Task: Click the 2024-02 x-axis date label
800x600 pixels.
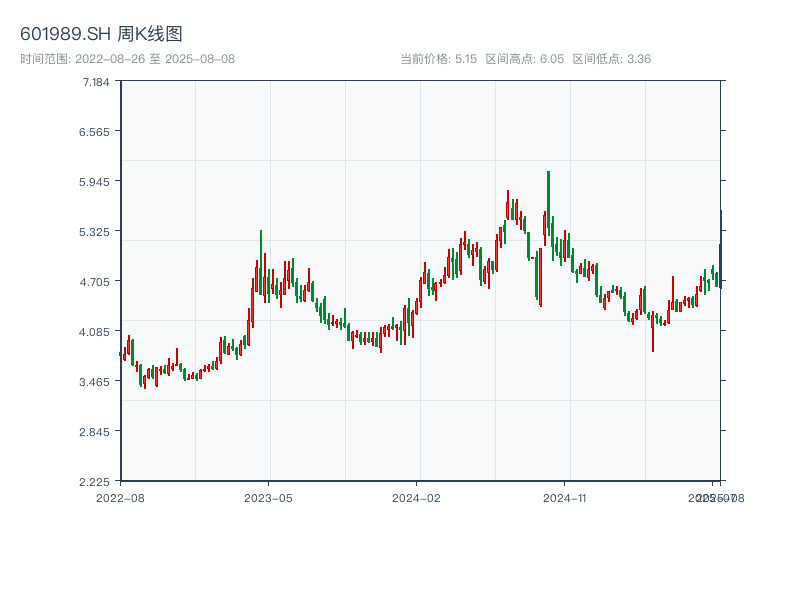Action: click(416, 497)
